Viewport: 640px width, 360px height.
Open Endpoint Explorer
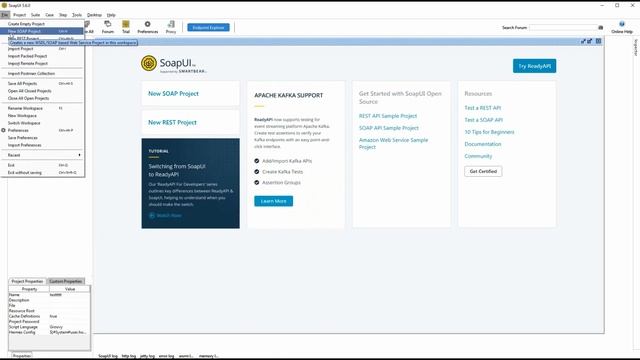(208, 27)
